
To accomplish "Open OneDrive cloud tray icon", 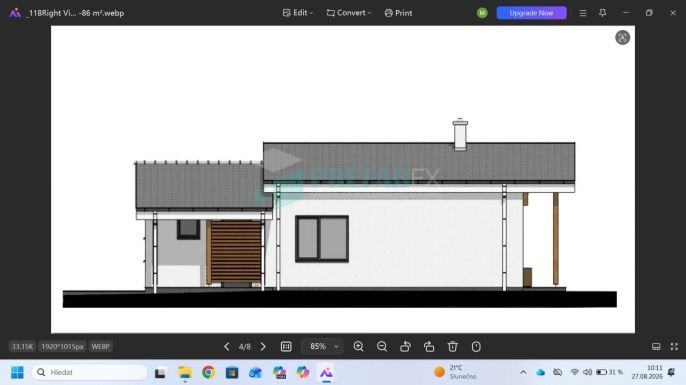I will click(x=541, y=372).
